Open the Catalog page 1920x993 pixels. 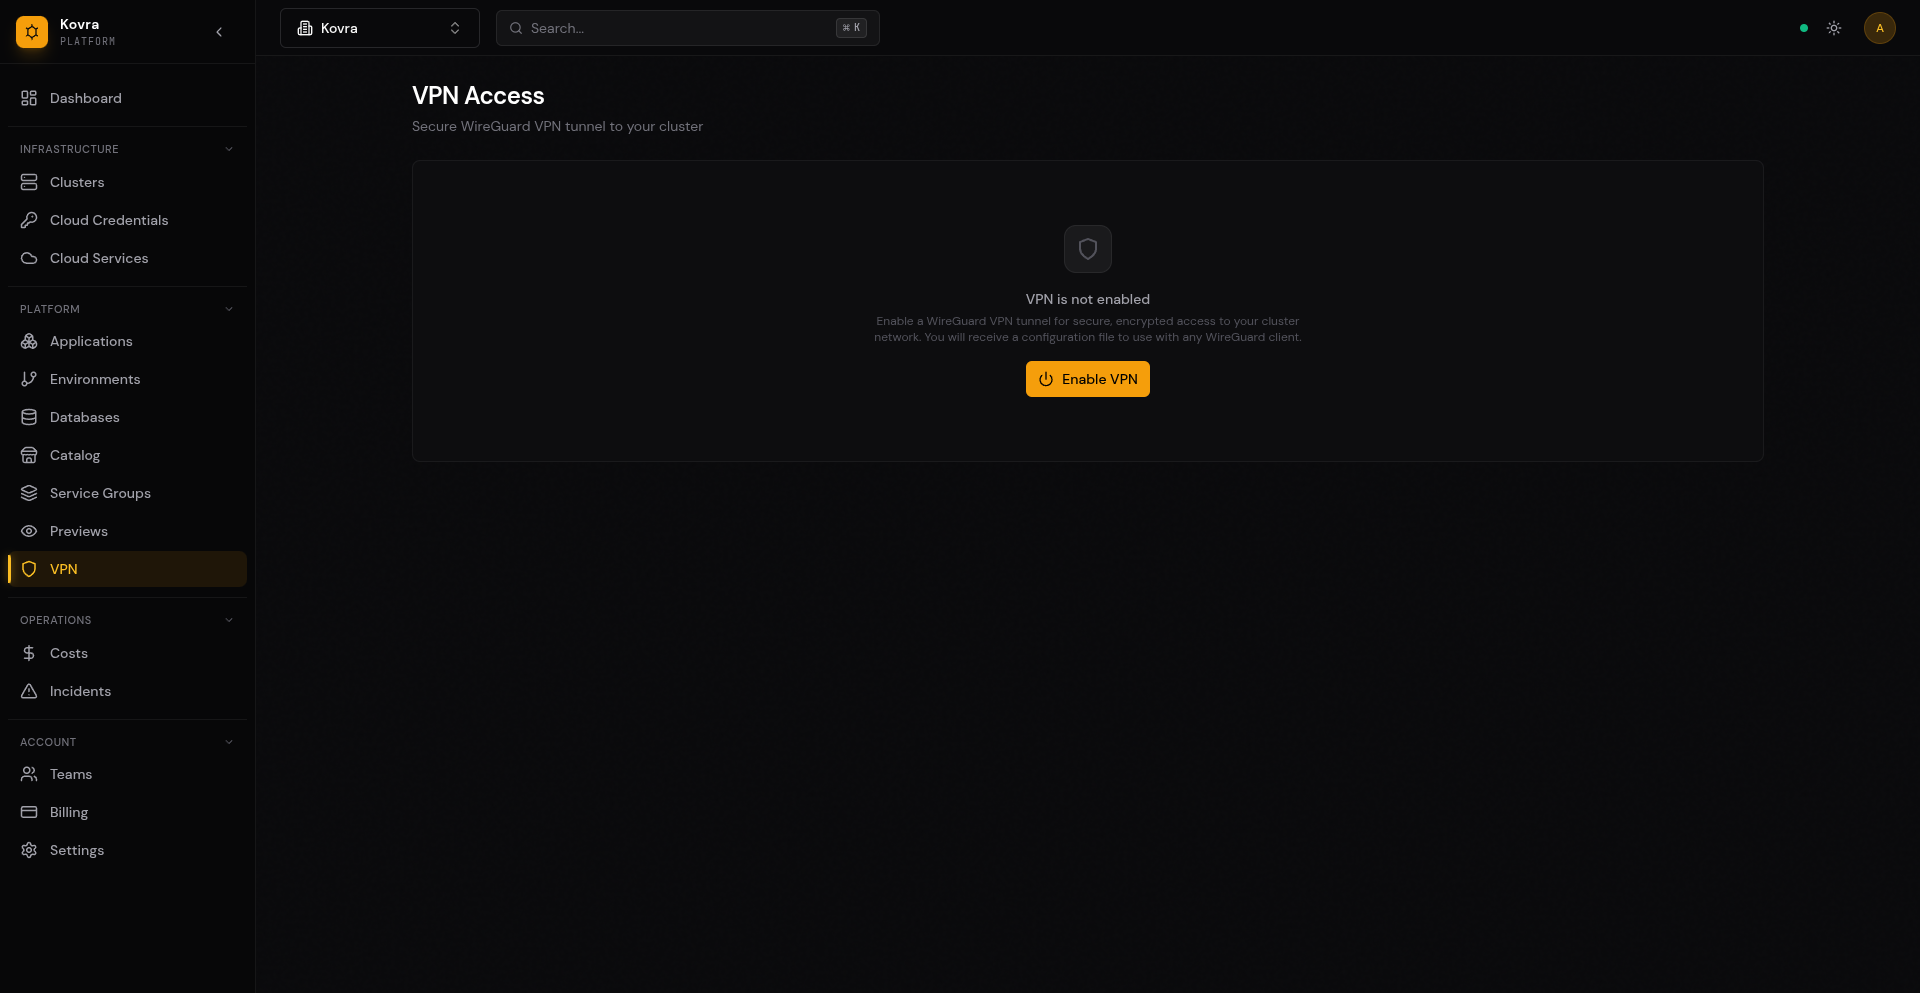pyautogui.click(x=127, y=455)
